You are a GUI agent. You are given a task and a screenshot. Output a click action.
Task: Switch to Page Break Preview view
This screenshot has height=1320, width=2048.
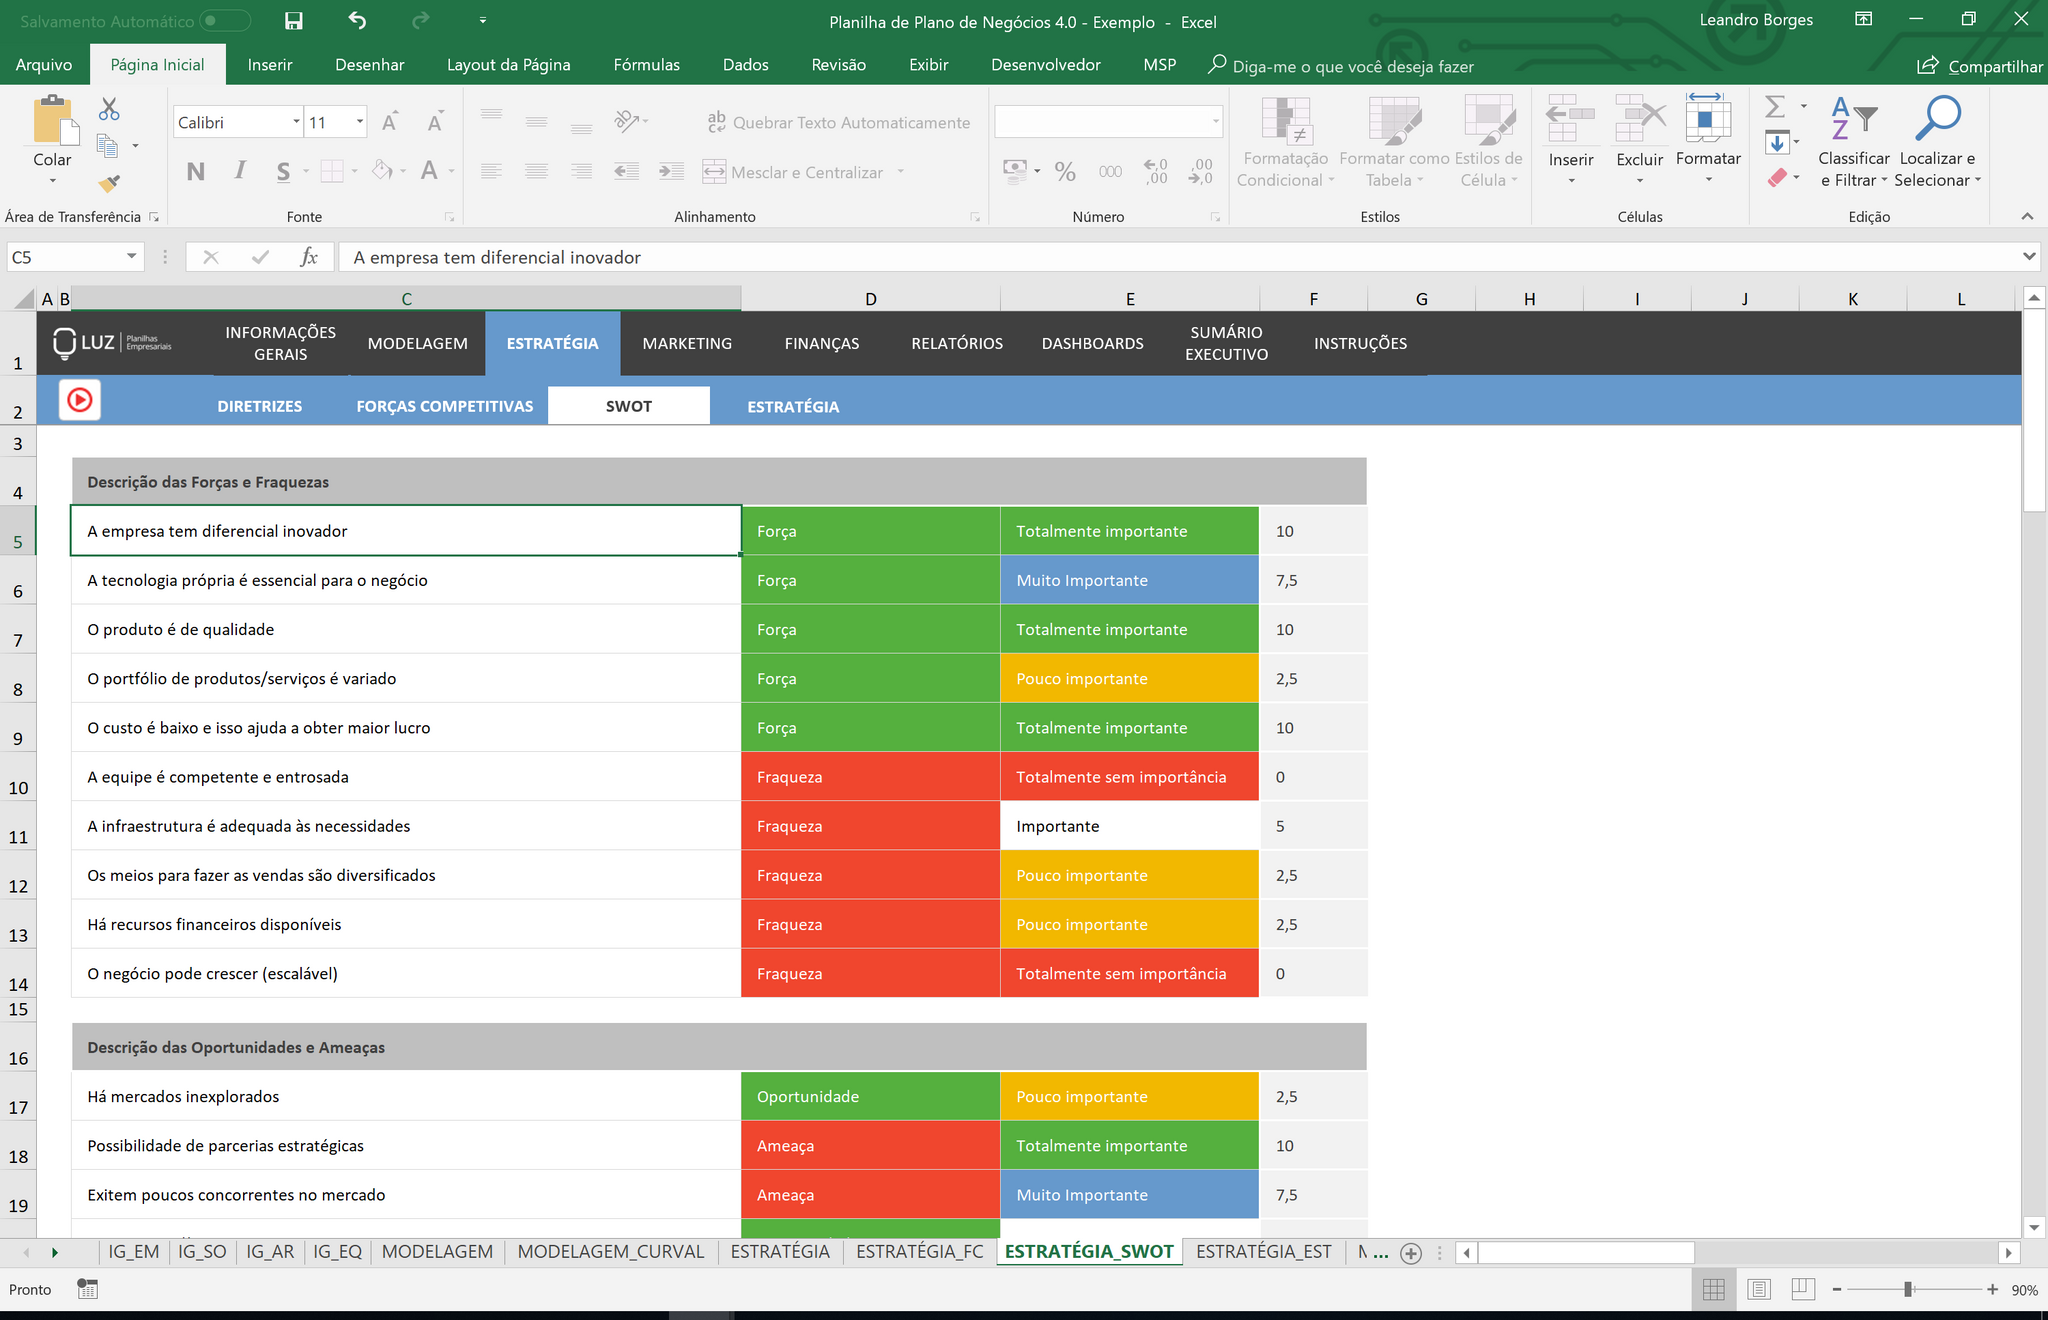[1803, 1290]
